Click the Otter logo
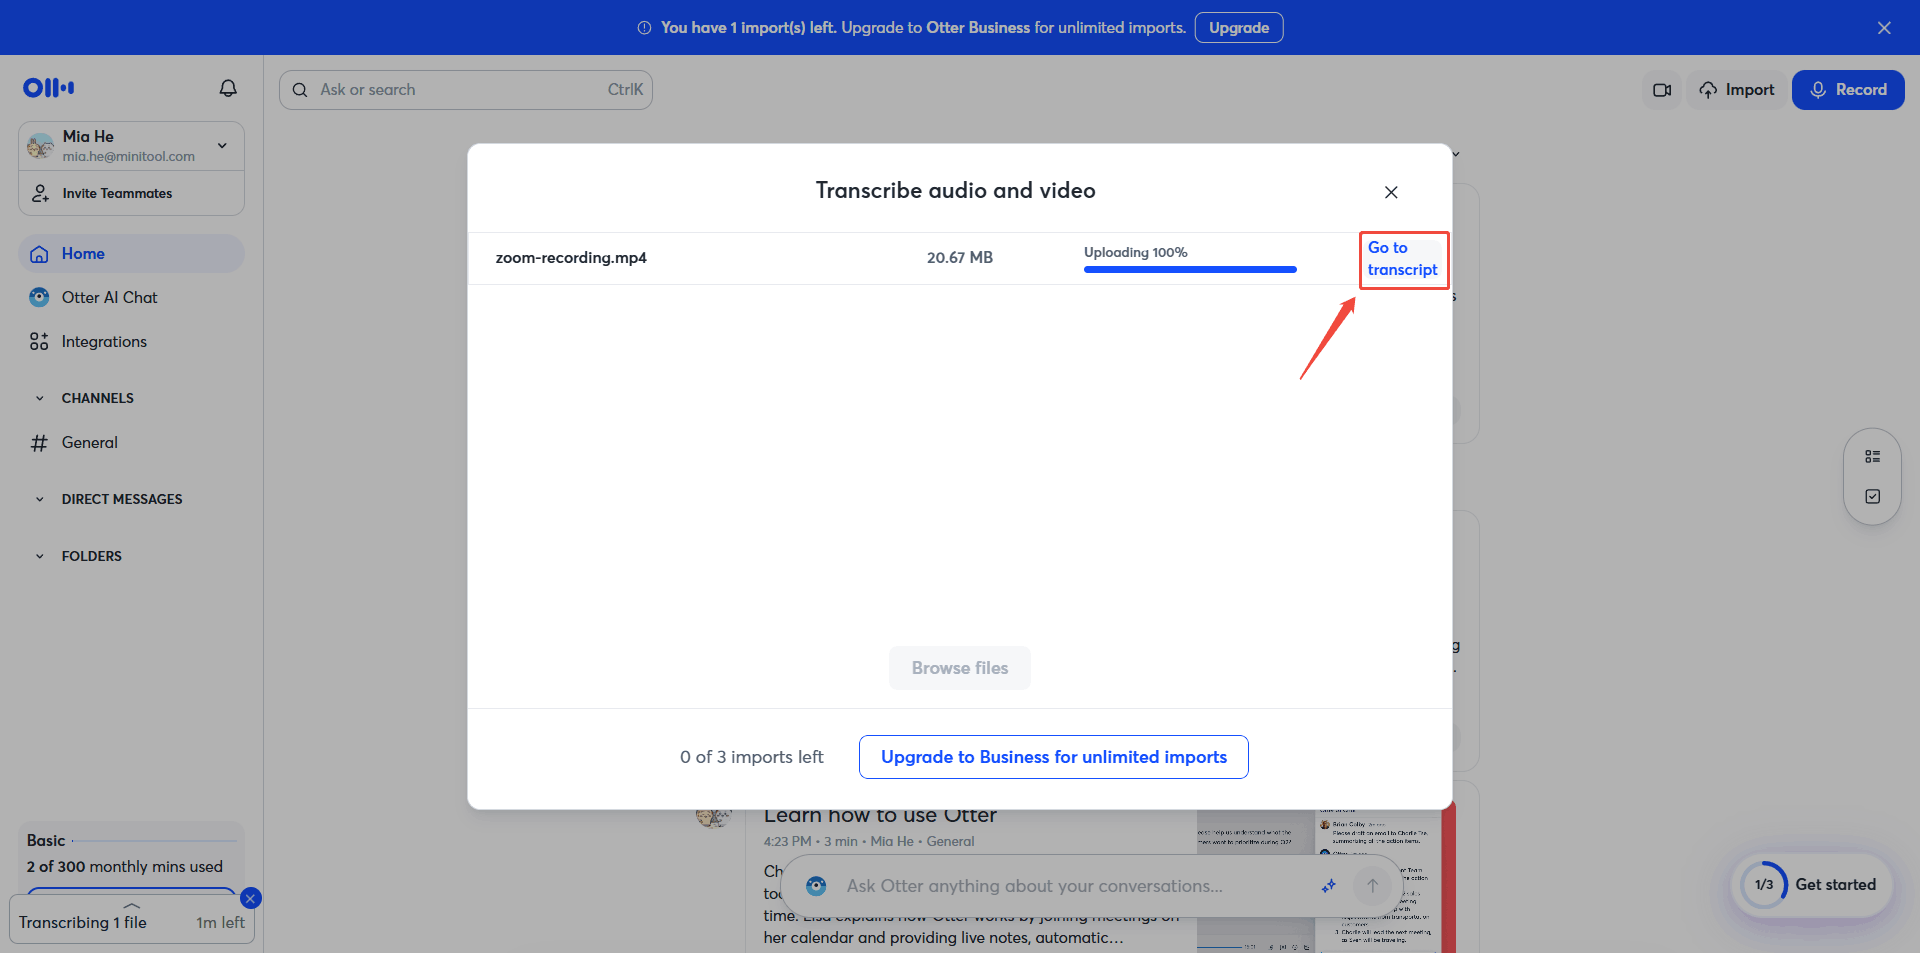The width and height of the screenshot is (1920, 953). (47, 88)
